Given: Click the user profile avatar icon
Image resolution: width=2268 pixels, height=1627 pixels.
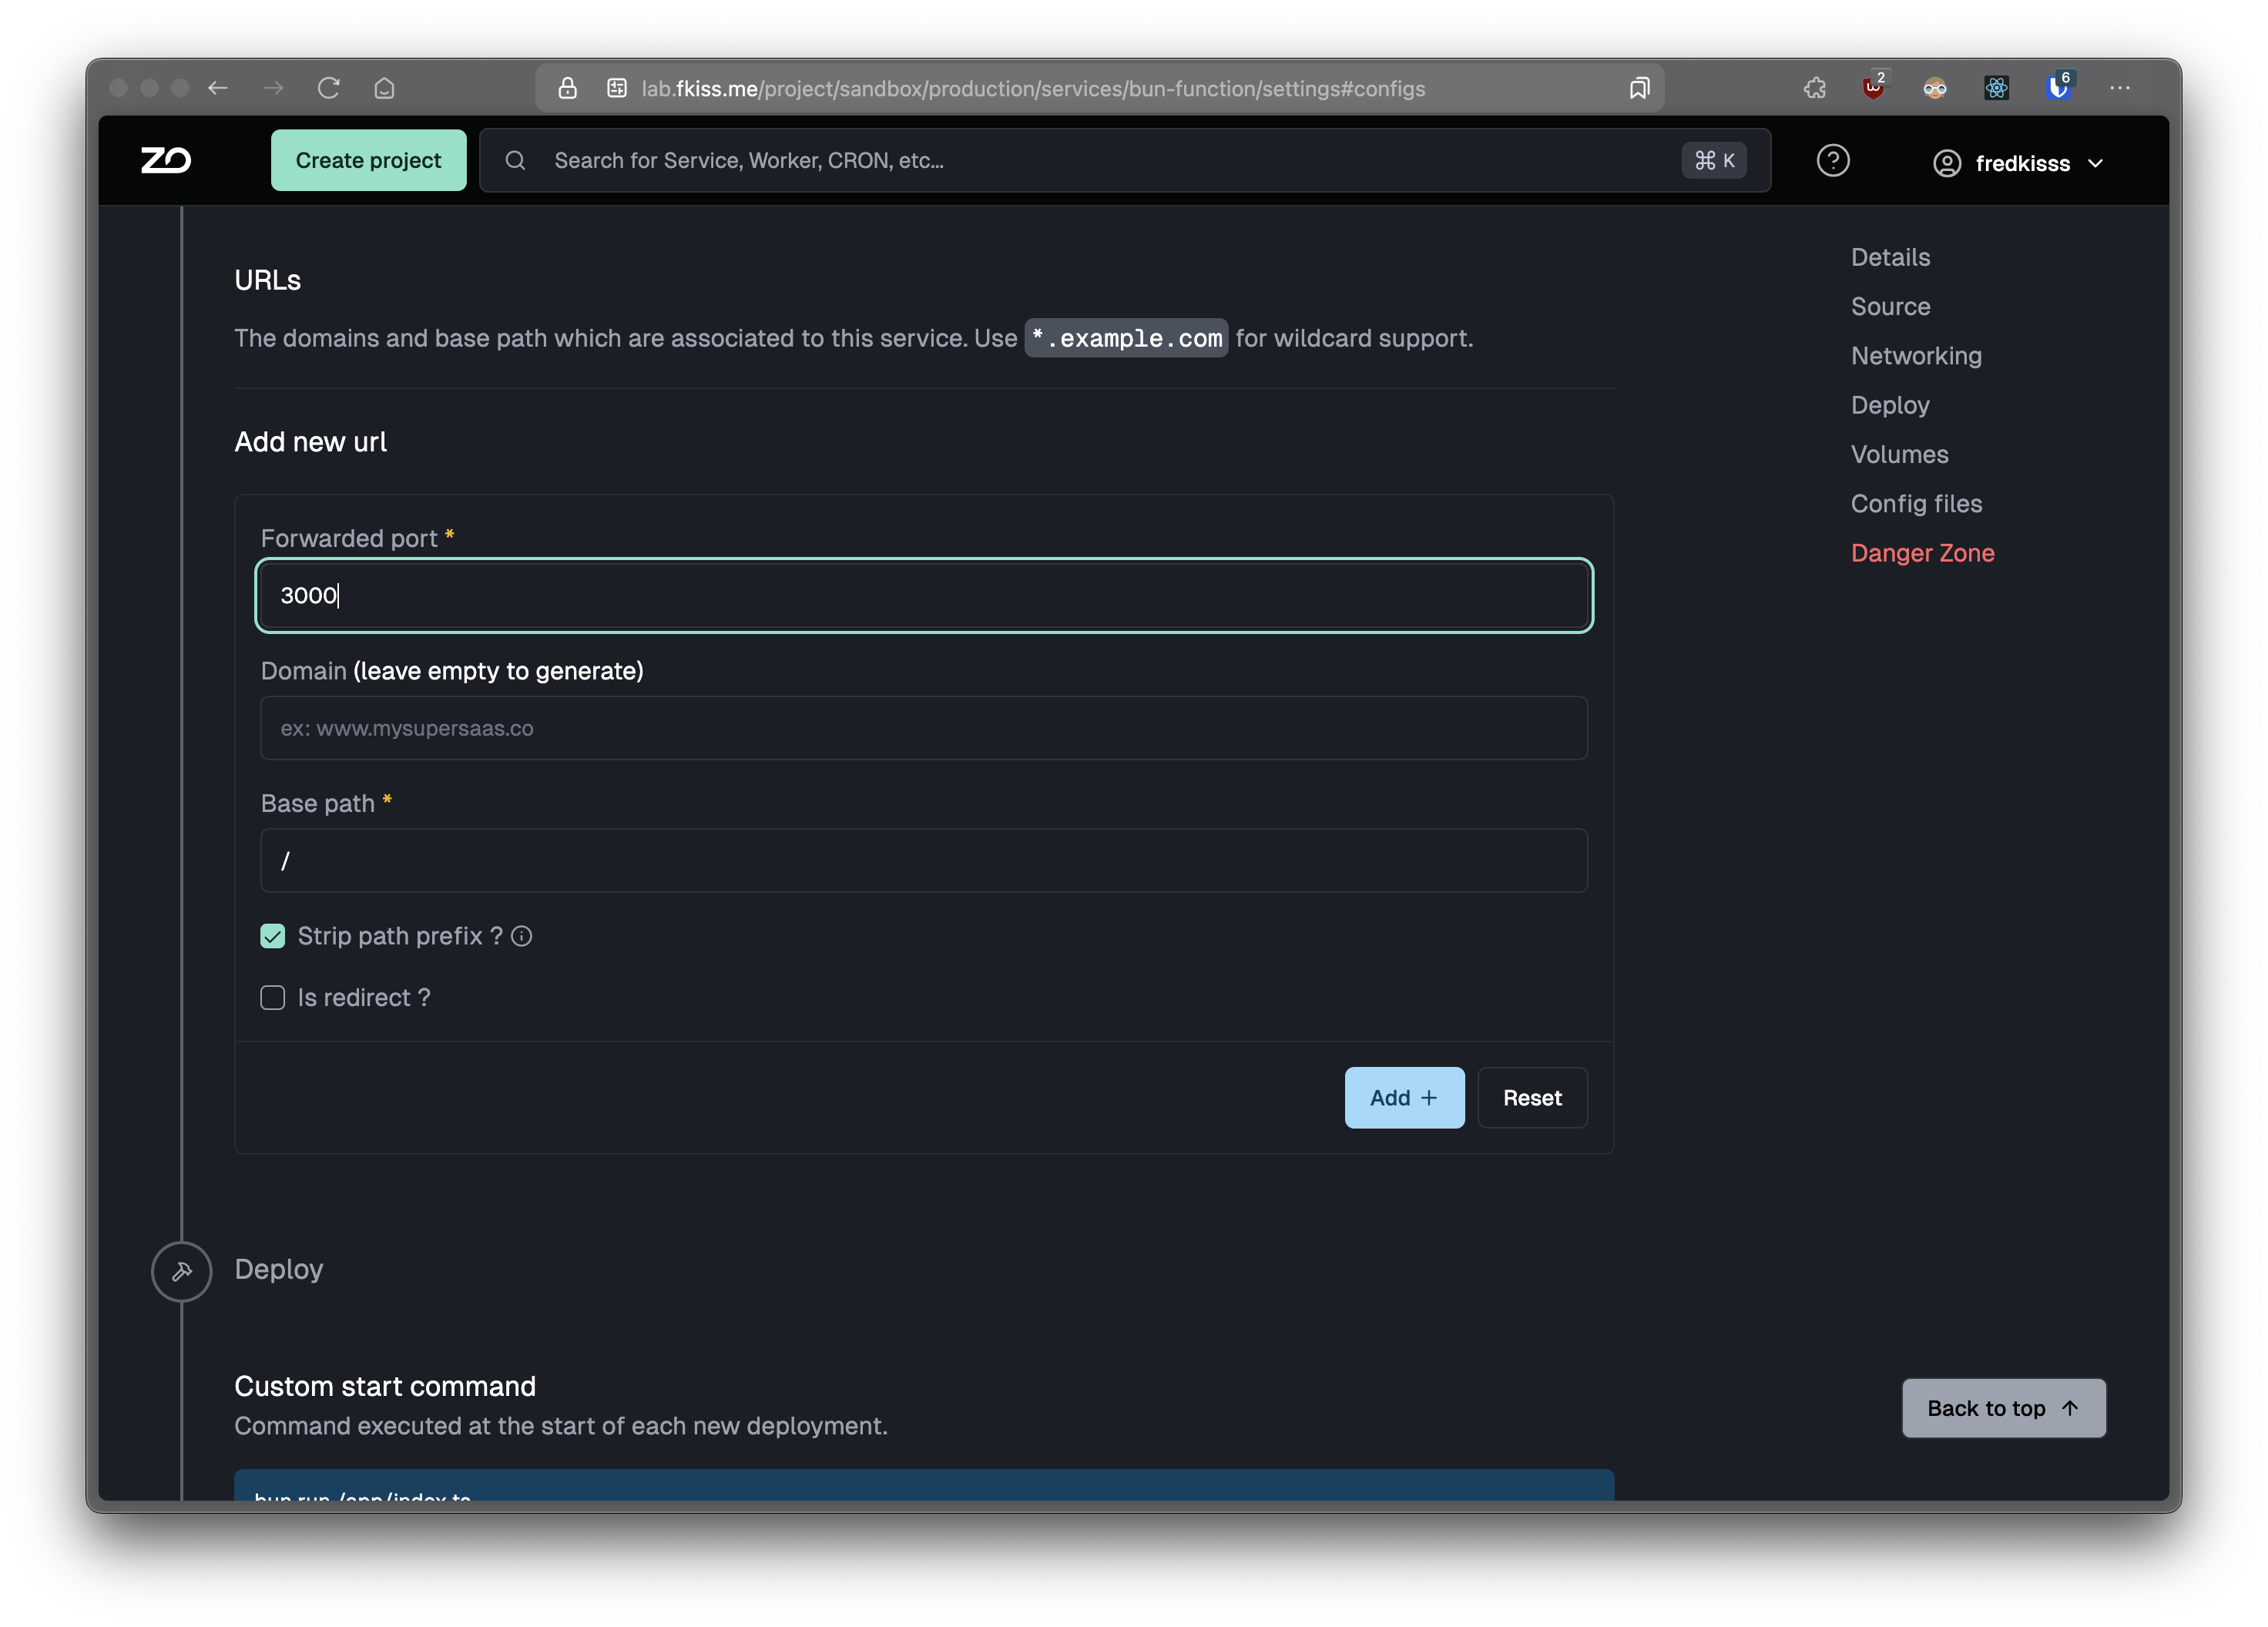Looking at the screenshot, I should point(1947,163).
